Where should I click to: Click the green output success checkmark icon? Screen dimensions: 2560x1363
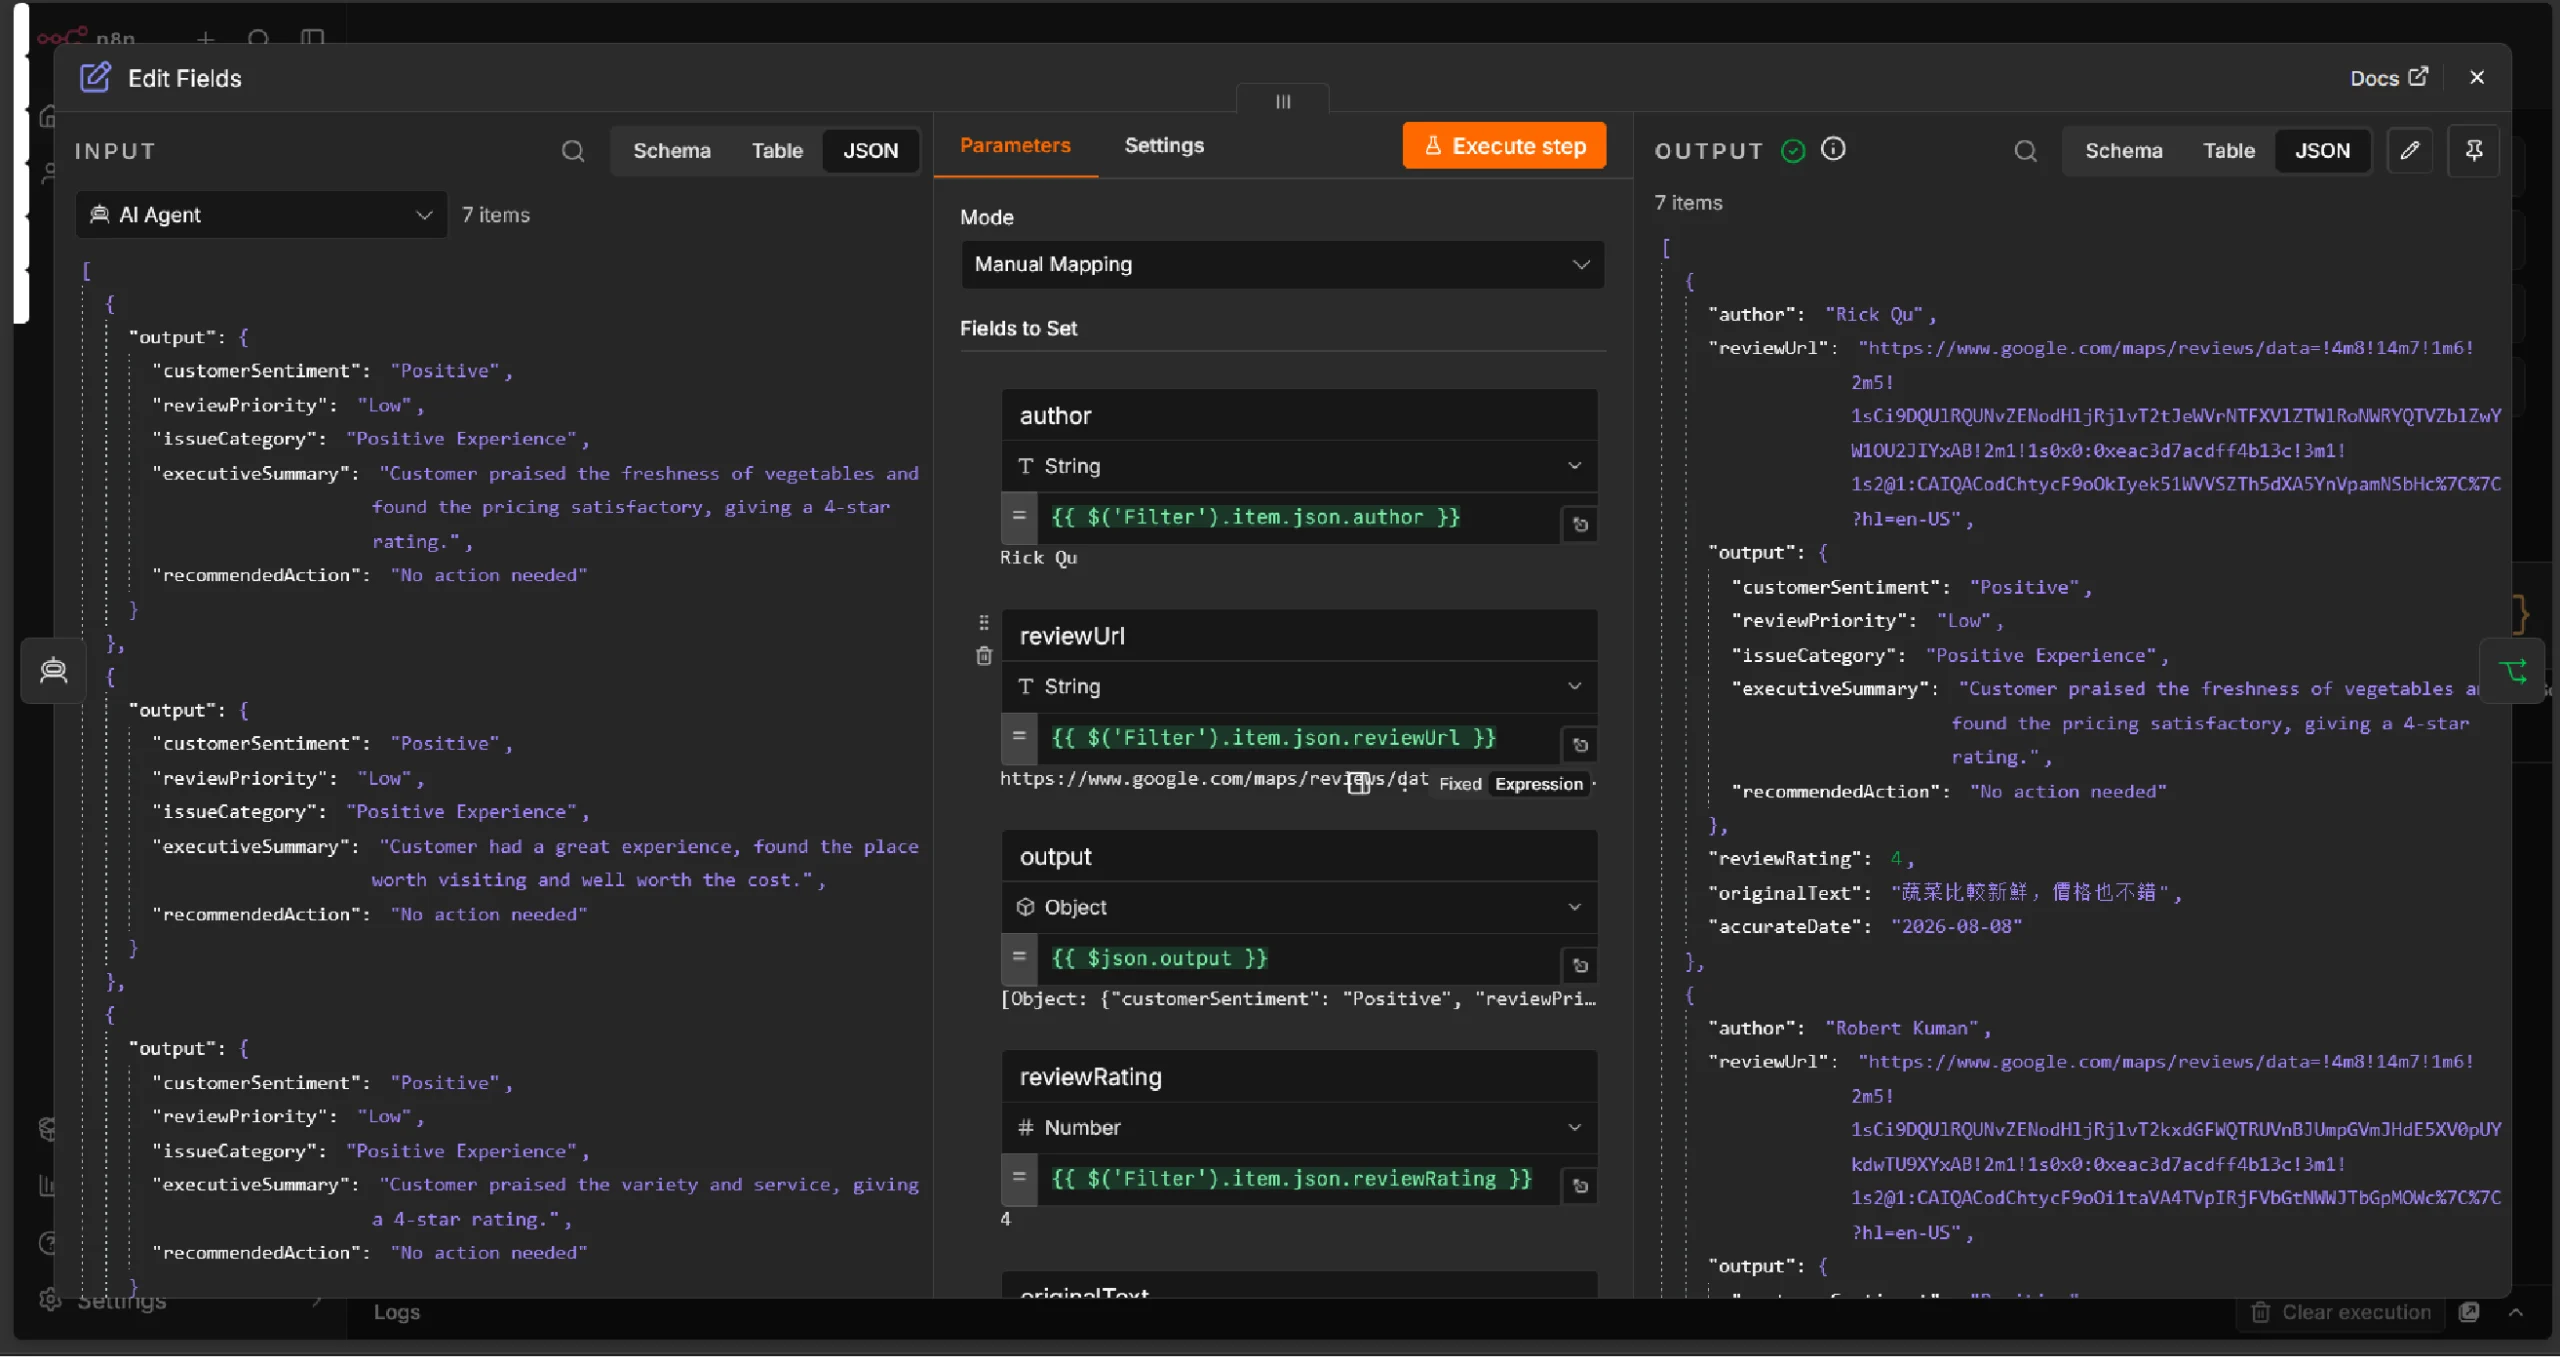pos(1793,151)
